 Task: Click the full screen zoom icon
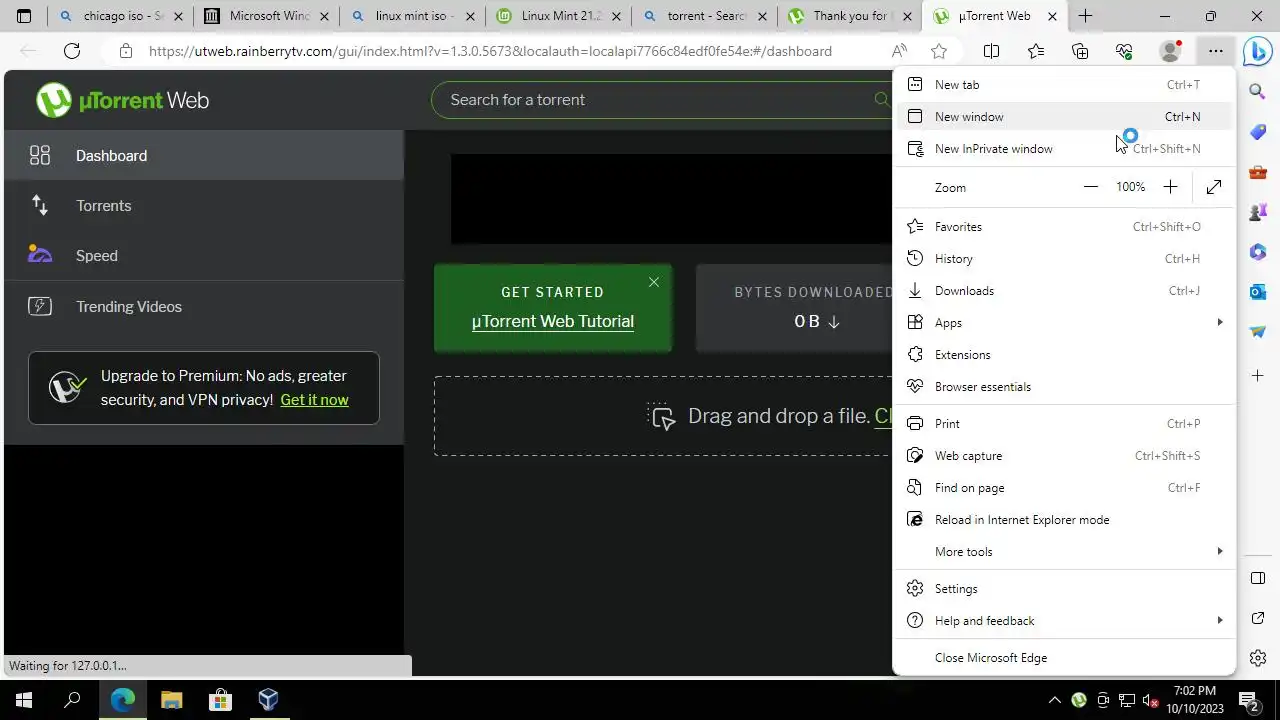1214,187
